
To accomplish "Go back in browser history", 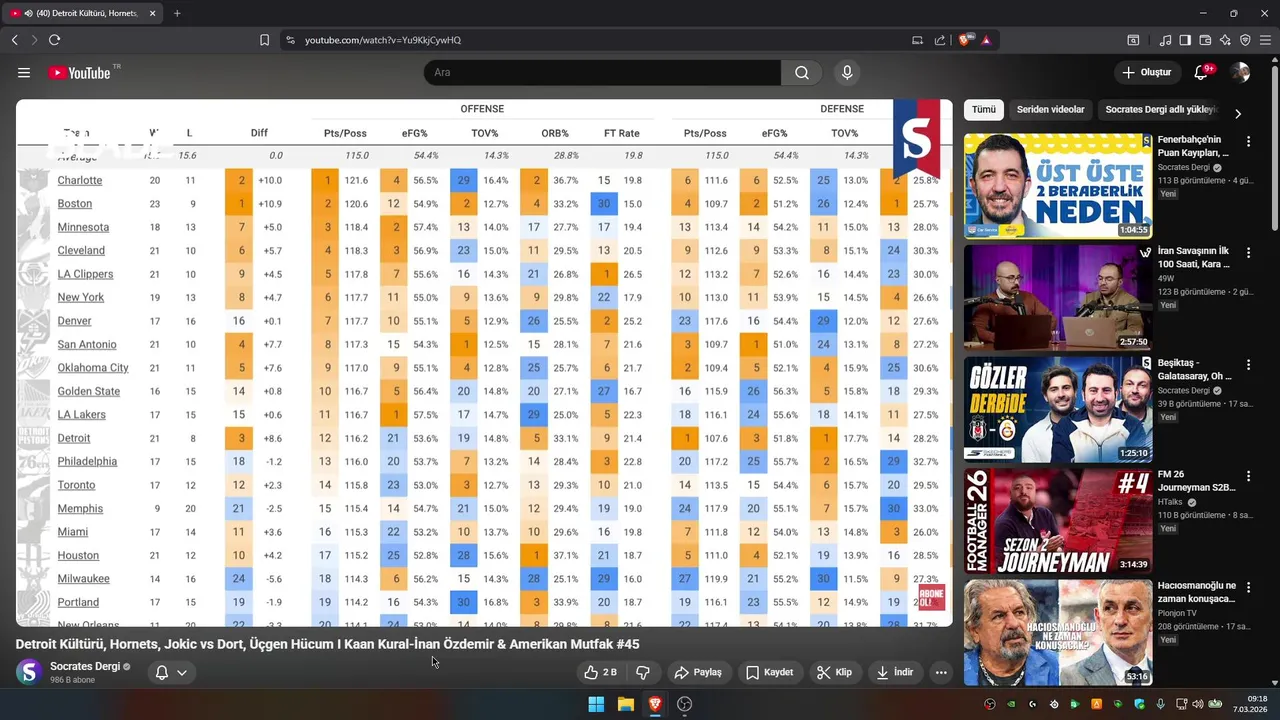I will [14, 40].
